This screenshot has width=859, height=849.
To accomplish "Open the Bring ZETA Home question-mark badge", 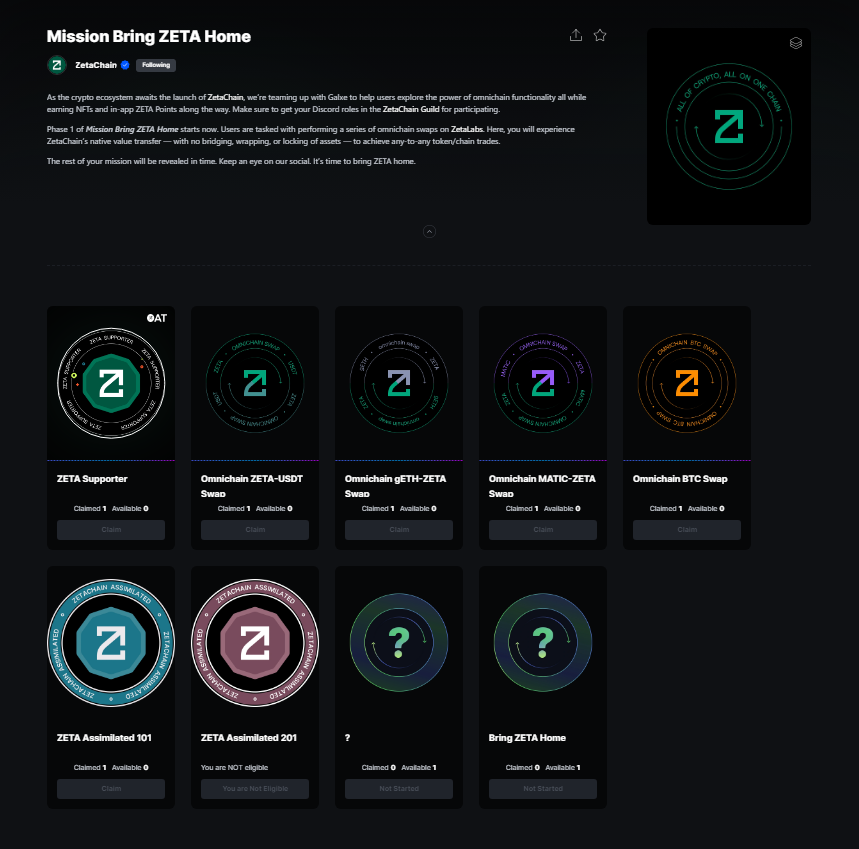I will [543, 643].
